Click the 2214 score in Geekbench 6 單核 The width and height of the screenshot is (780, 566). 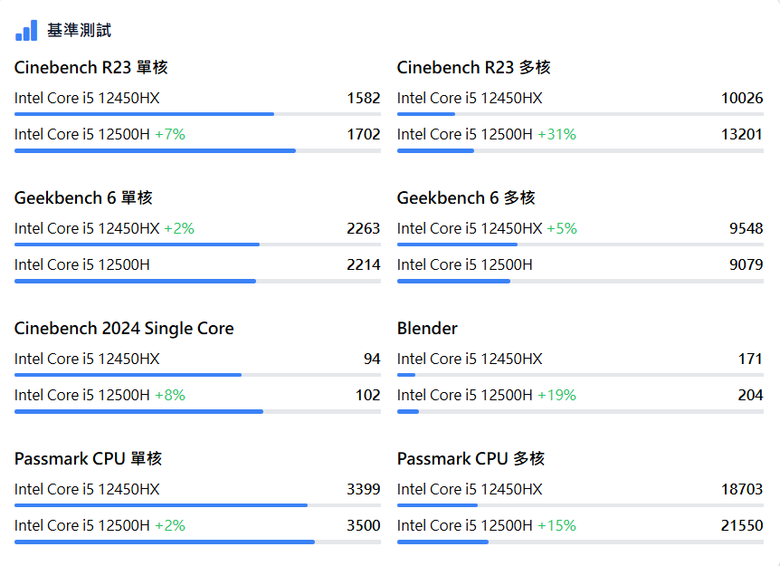(364, 265)
